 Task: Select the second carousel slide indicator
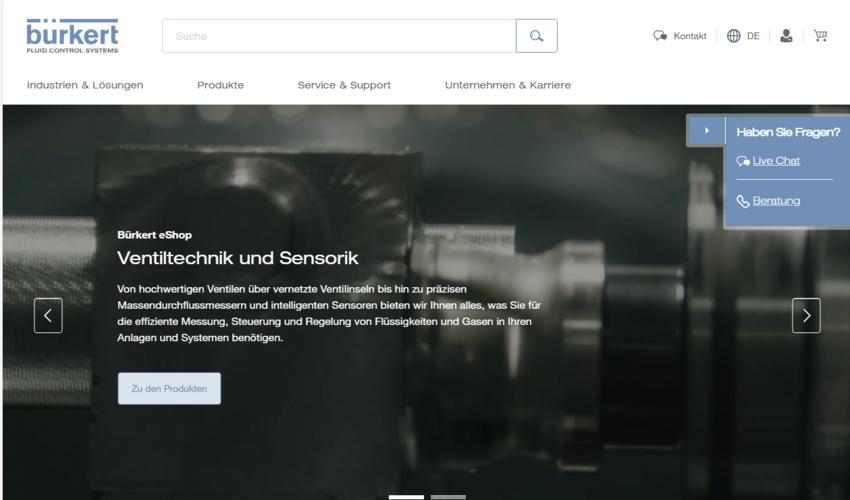[448, 497]
